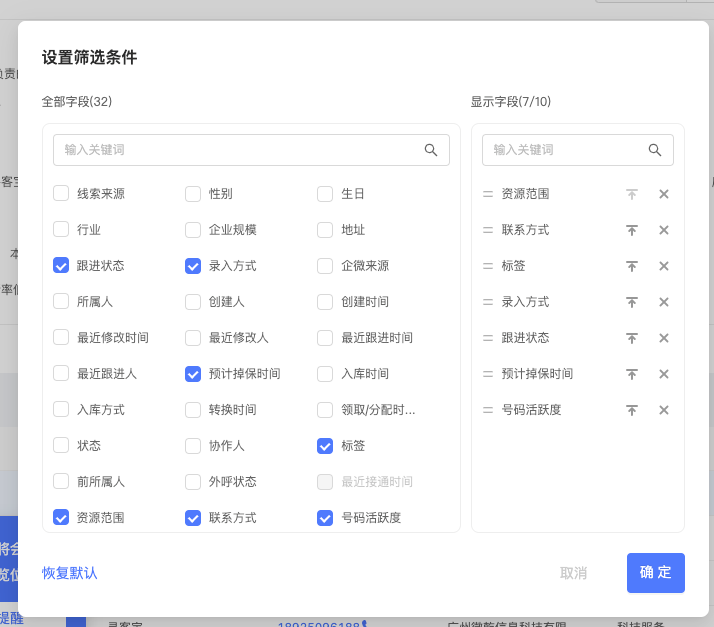Click search icon in 全部字段 search box

point(431,150)
